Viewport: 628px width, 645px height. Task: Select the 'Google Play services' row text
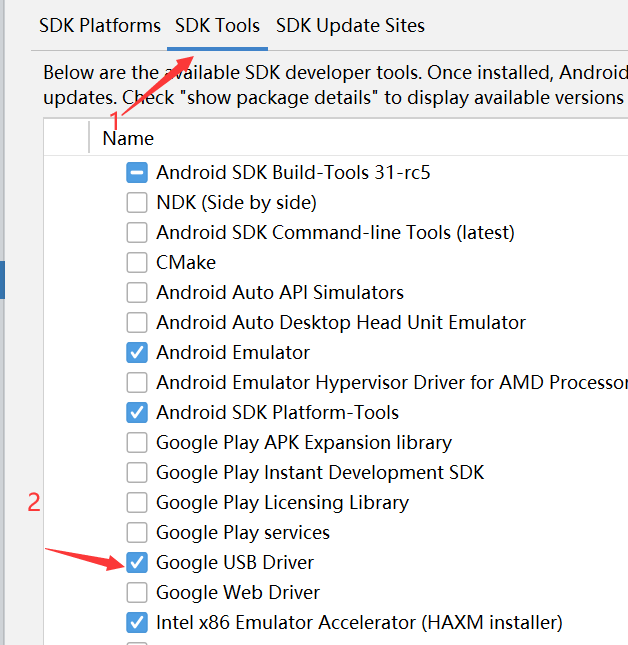(243, 533)
